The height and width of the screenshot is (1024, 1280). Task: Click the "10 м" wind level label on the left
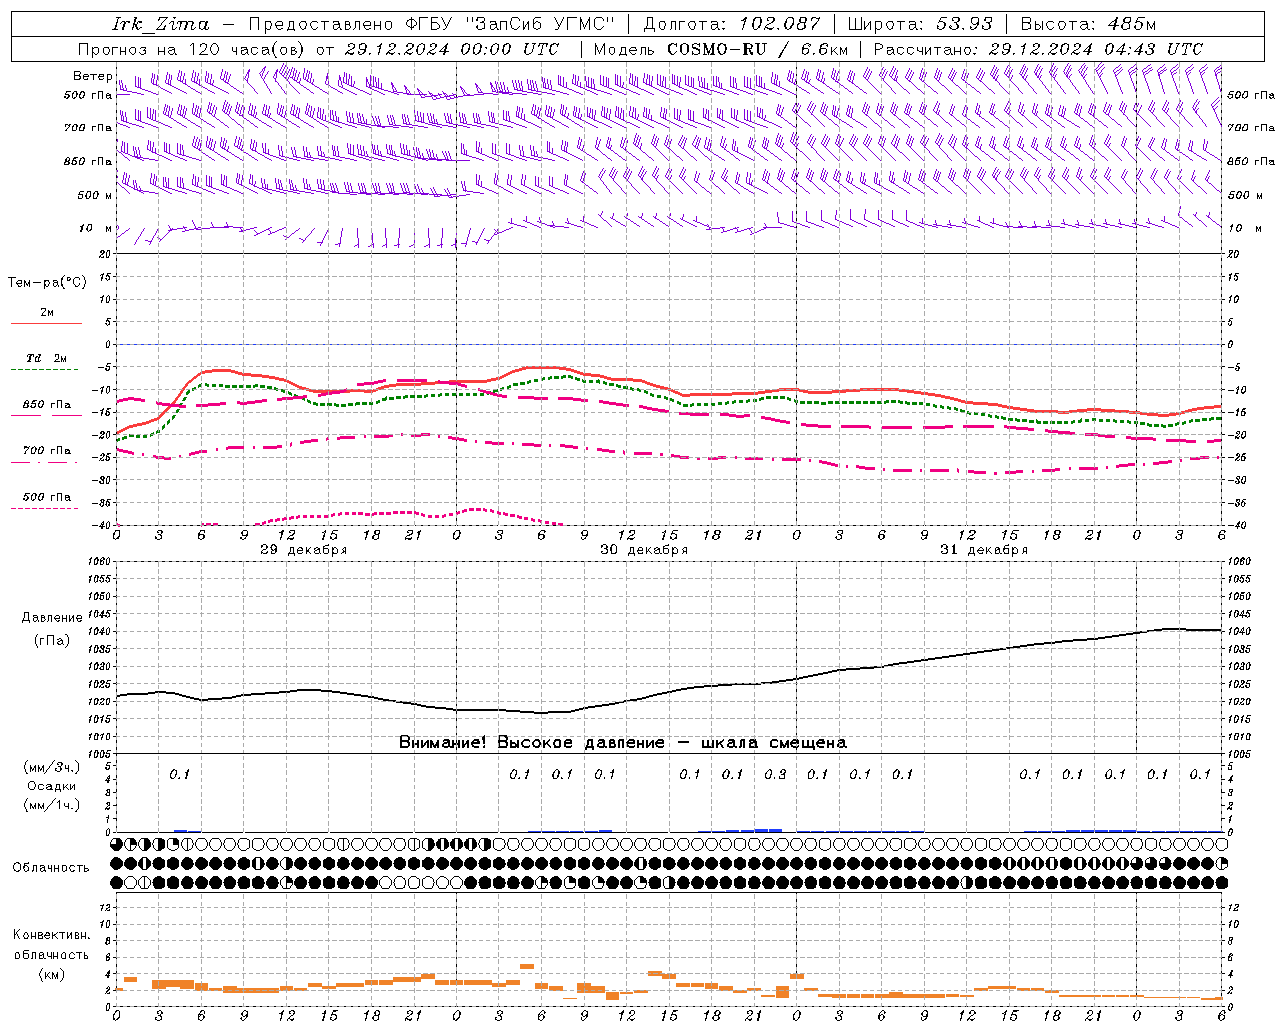[x=96, y=228]
